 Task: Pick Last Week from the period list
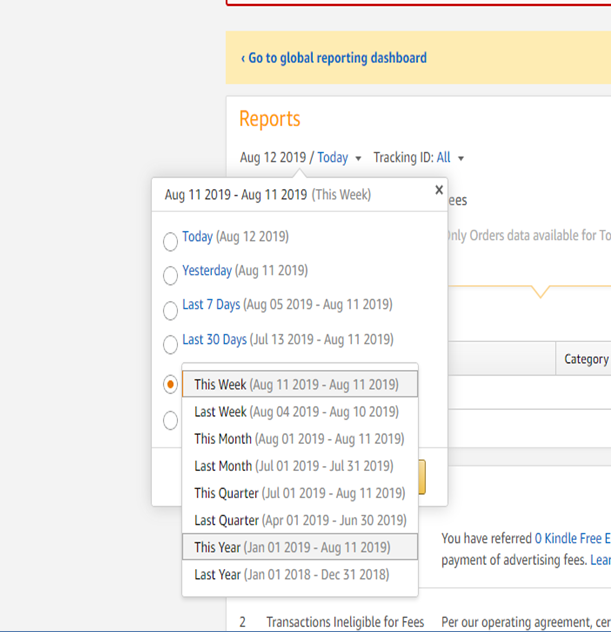point(296,412)
